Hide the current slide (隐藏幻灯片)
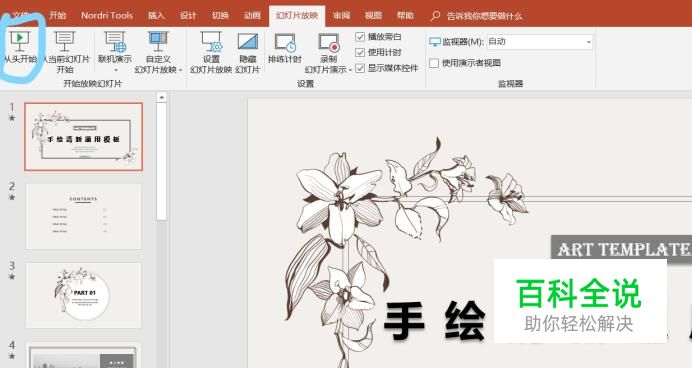This screenshot has width=692, height=368. click(248, 52)
